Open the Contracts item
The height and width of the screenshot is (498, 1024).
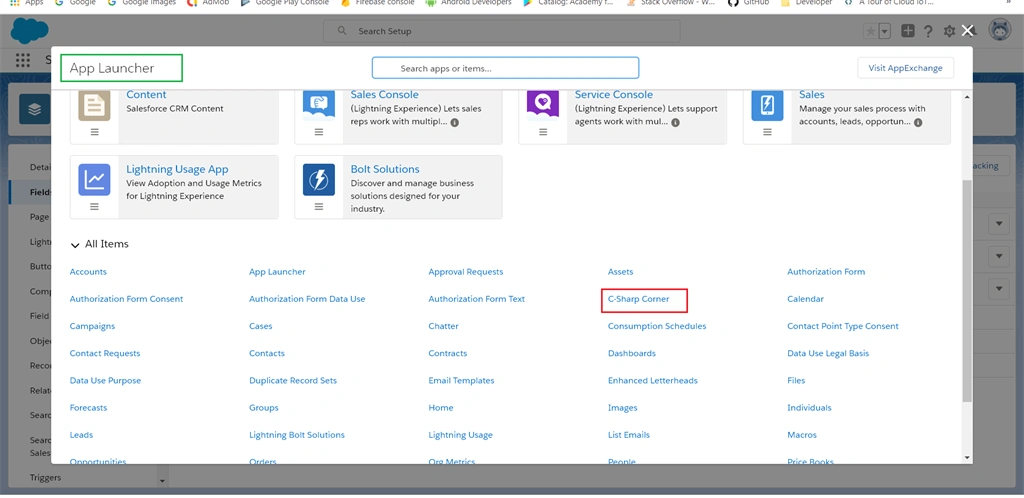[448, 353]
